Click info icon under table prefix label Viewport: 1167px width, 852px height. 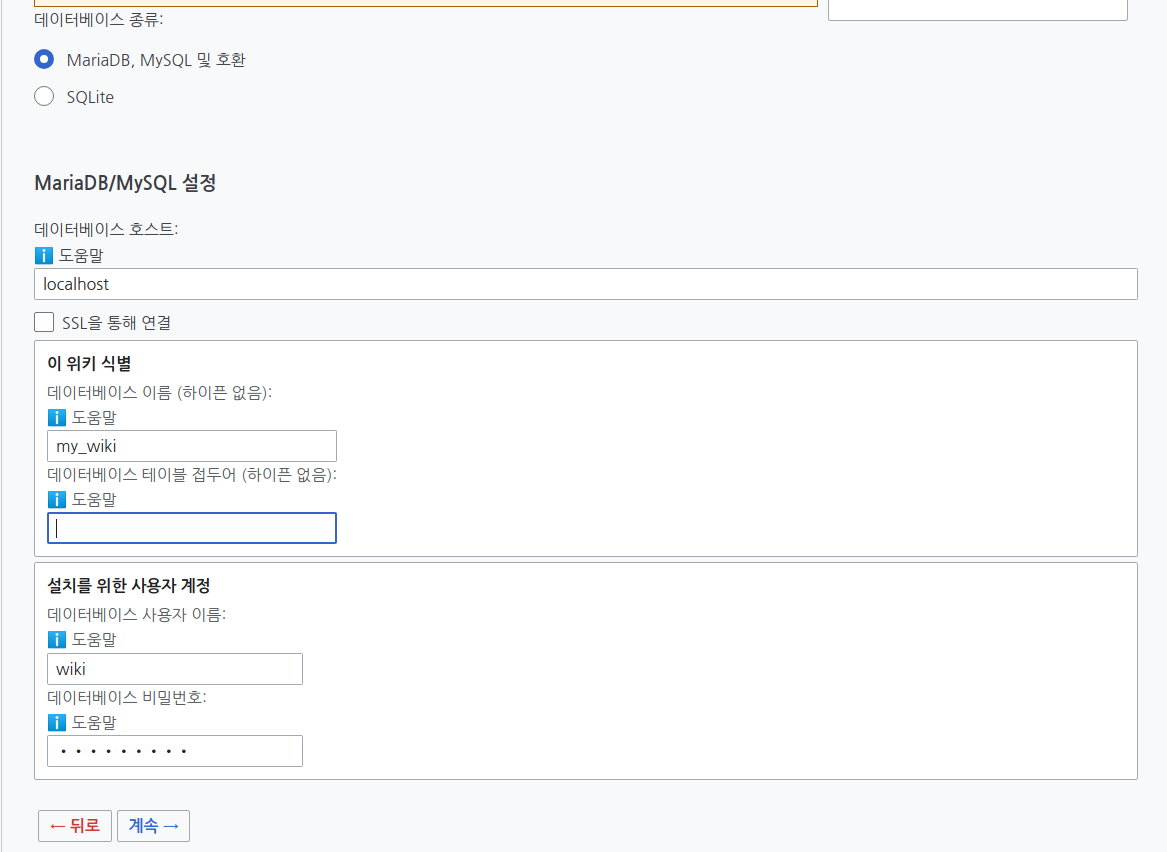(57, 499)
